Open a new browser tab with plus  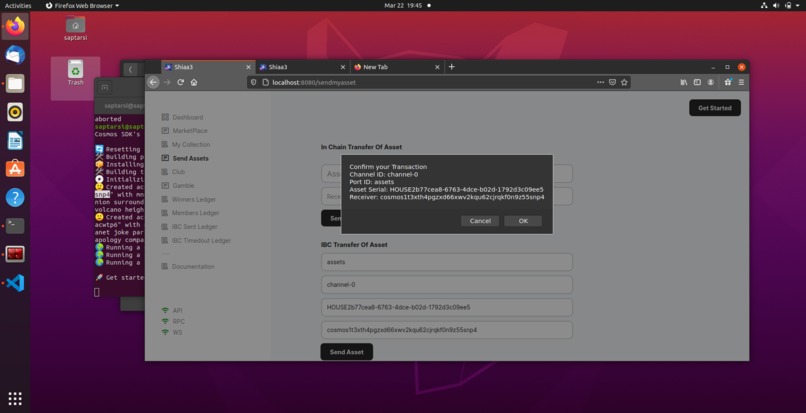(x=451, y=67)
